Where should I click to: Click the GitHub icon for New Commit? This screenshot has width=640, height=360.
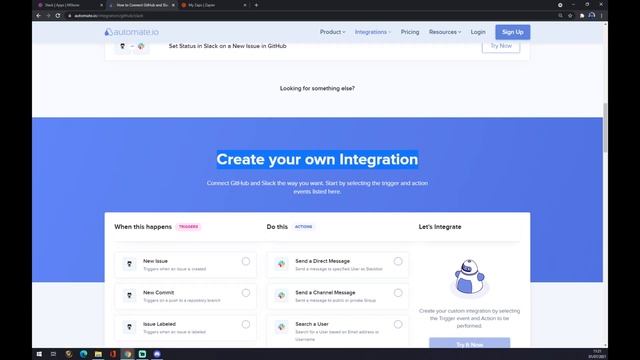click(x=129, y=295)
